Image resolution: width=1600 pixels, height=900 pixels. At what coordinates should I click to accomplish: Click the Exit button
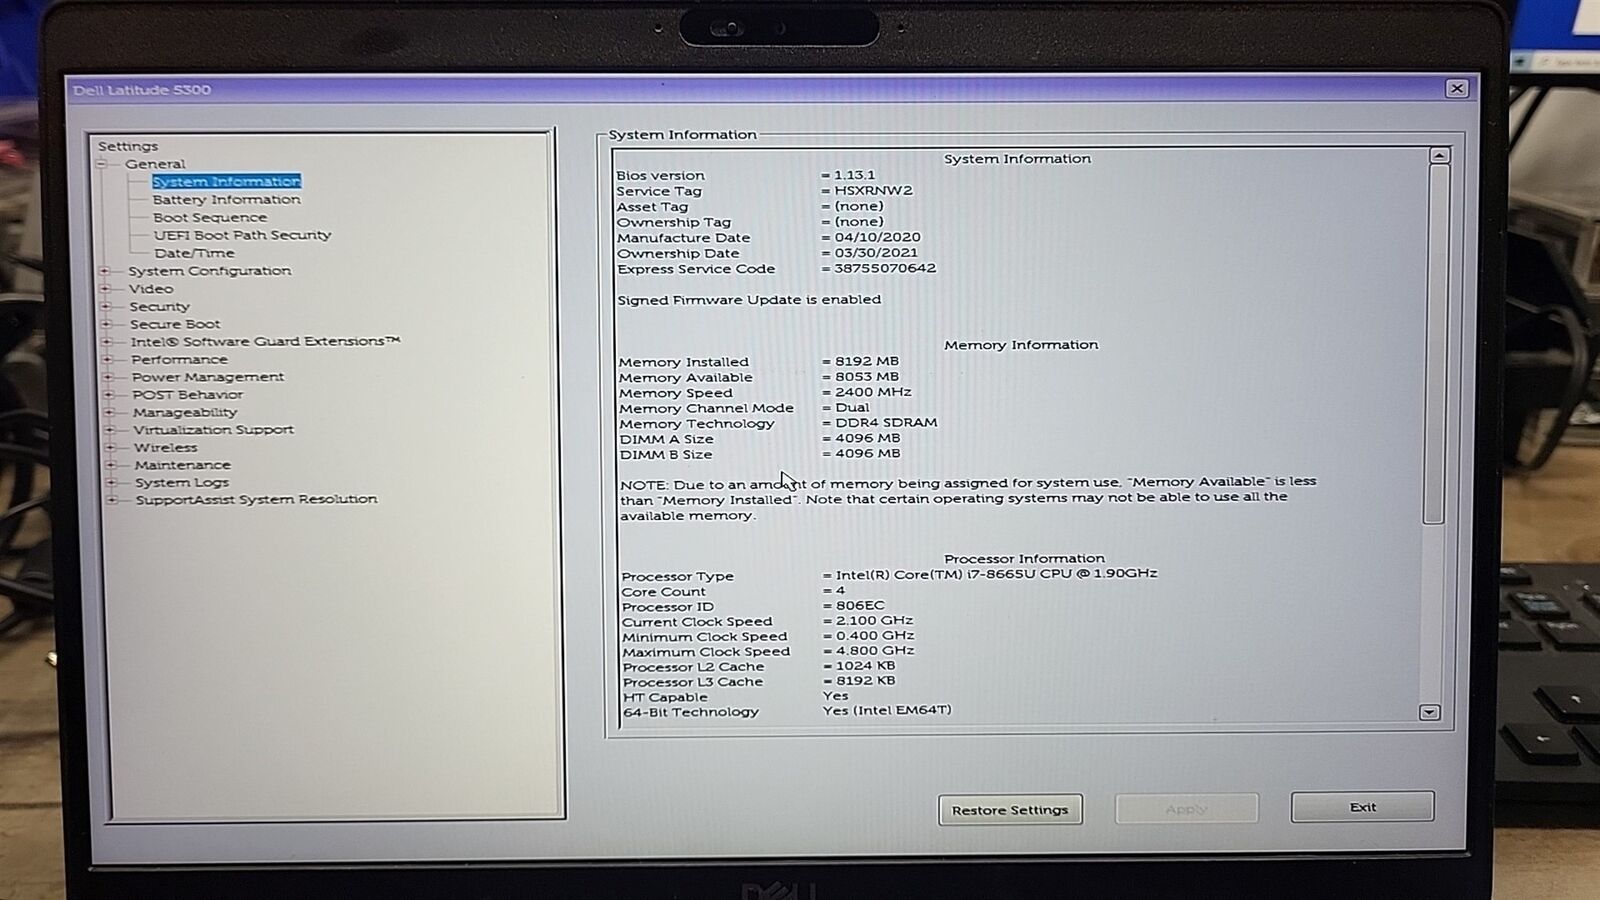[1362, 807]
